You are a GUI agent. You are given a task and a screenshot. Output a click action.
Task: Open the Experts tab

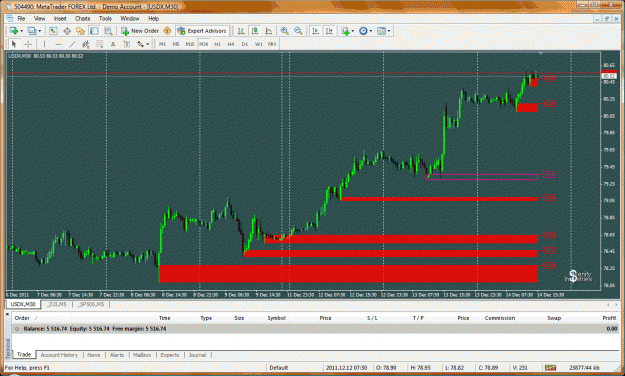pyautogui.click(x=170, y=355)
